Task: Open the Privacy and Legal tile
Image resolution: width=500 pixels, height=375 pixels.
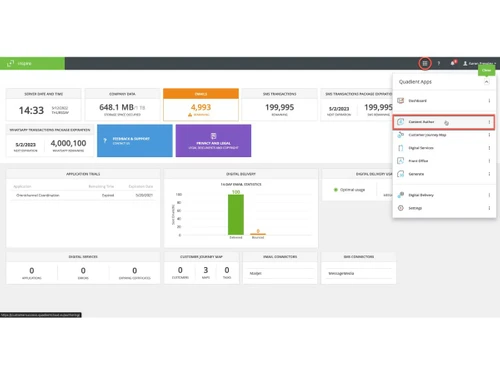Action: point(213,141)
